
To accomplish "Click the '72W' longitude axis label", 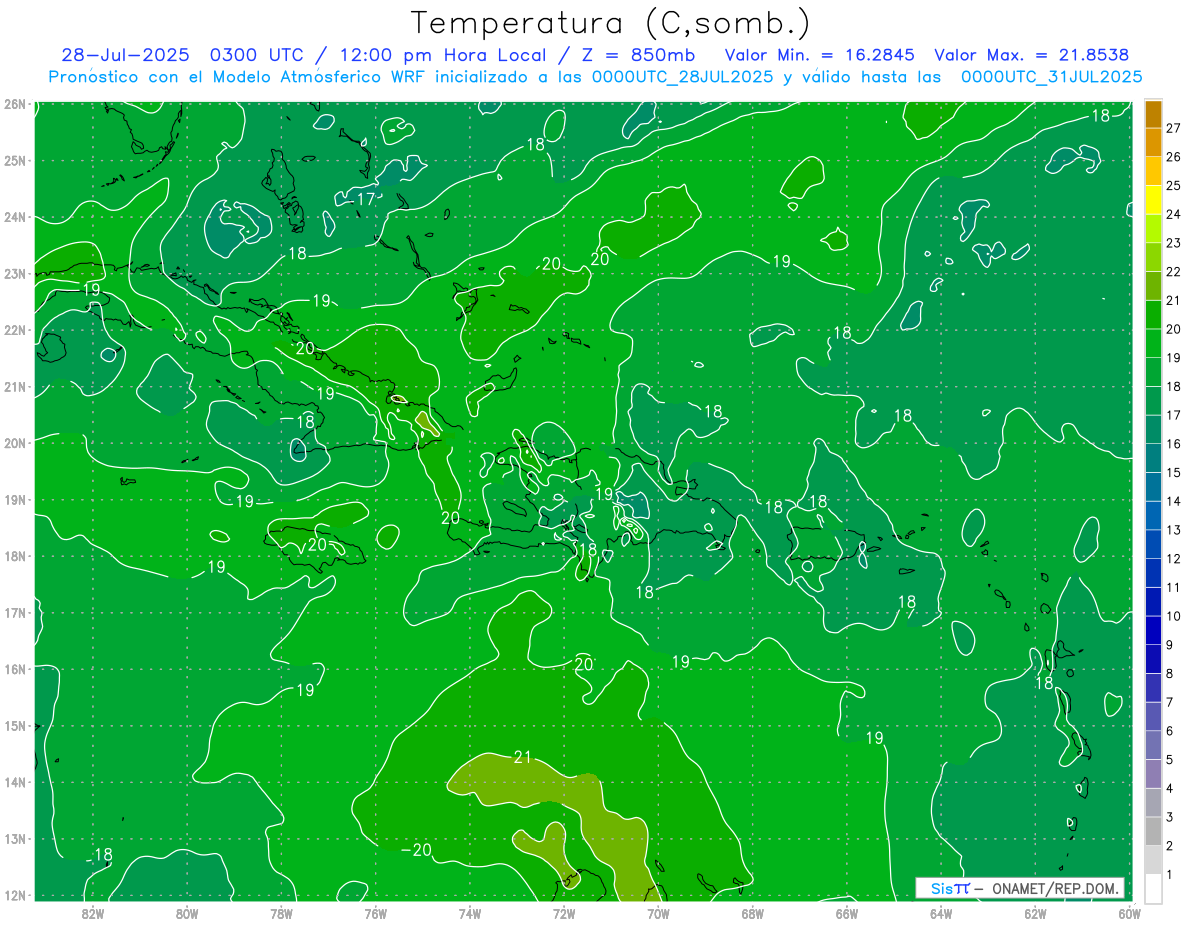I will 564,912.
